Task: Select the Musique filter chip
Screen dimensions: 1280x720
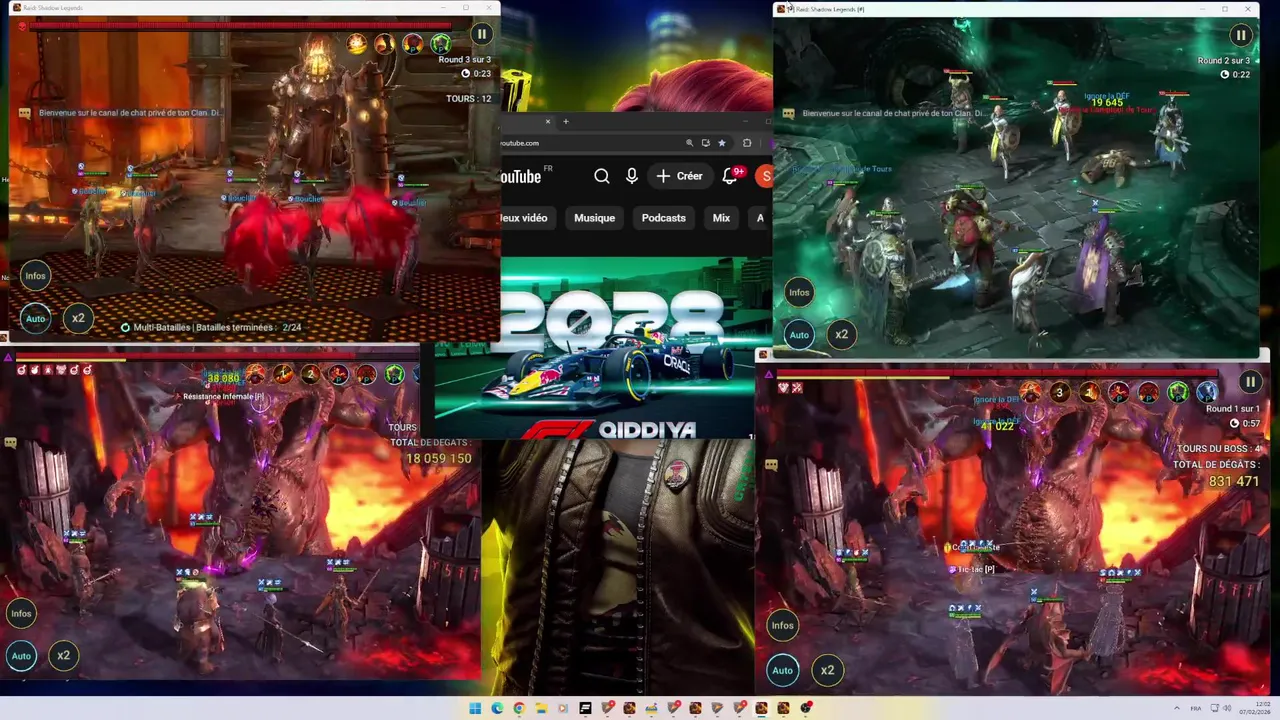Action: click(594, 218)
